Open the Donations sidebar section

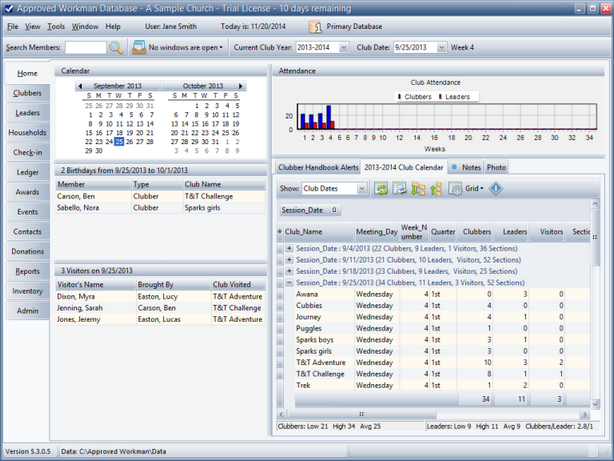tap(27, 251)
